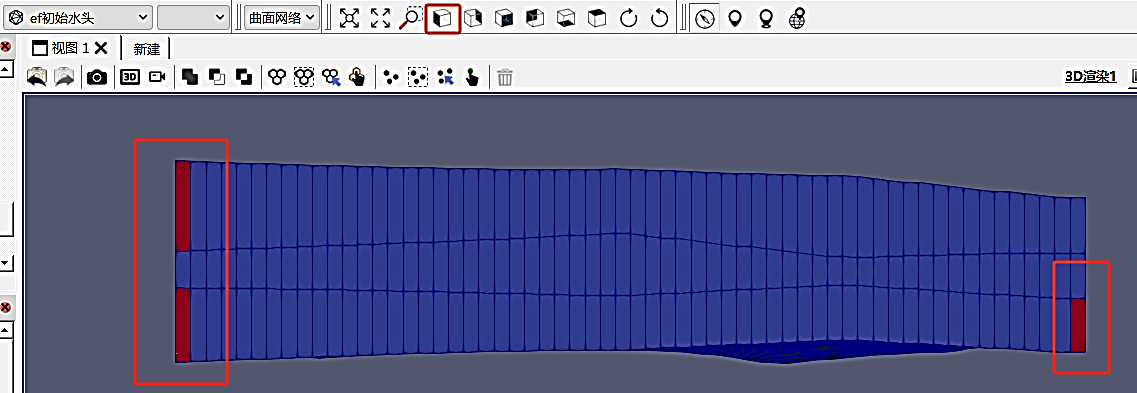Image resolution: width=1137 pixels, height=393 pixels.
Task: Select the globe with location pin icon
Action: pyautogui.click(x=797, y=18)
